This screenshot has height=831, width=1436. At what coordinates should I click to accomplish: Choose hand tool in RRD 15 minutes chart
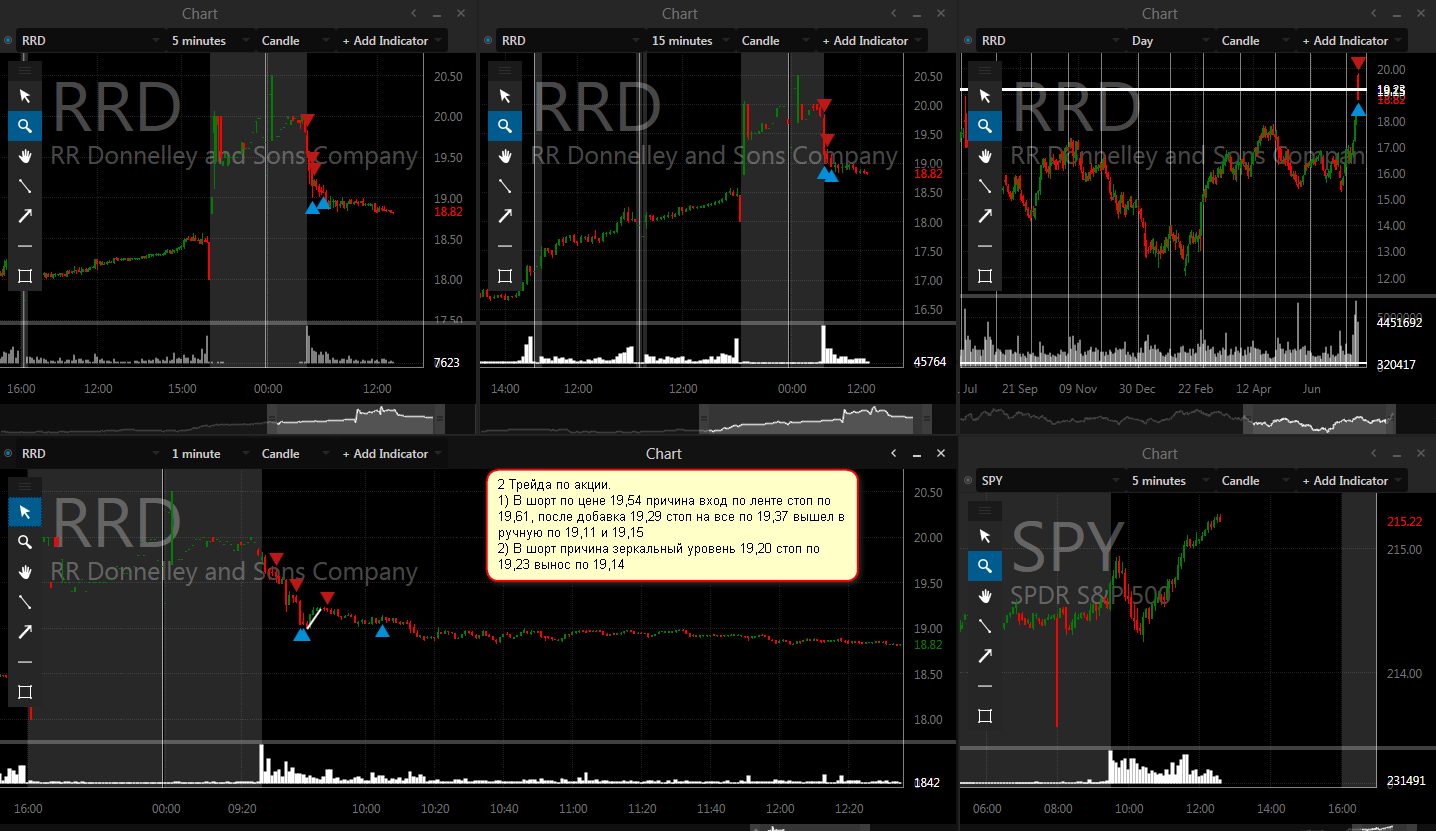[505, 156]
